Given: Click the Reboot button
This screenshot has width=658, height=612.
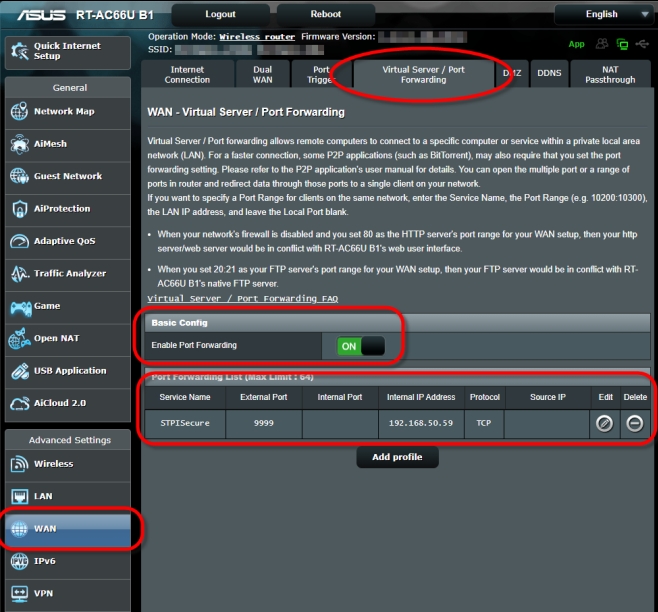Looking at the screenshot, I should pyautogui.click(x=325, y=15).
